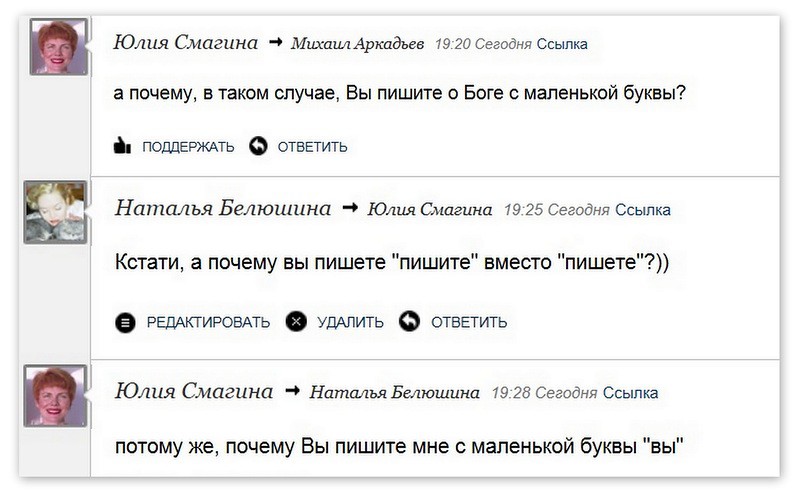Open Наталья Белюшина's avatar photo
800x491 pixels.
55,212
